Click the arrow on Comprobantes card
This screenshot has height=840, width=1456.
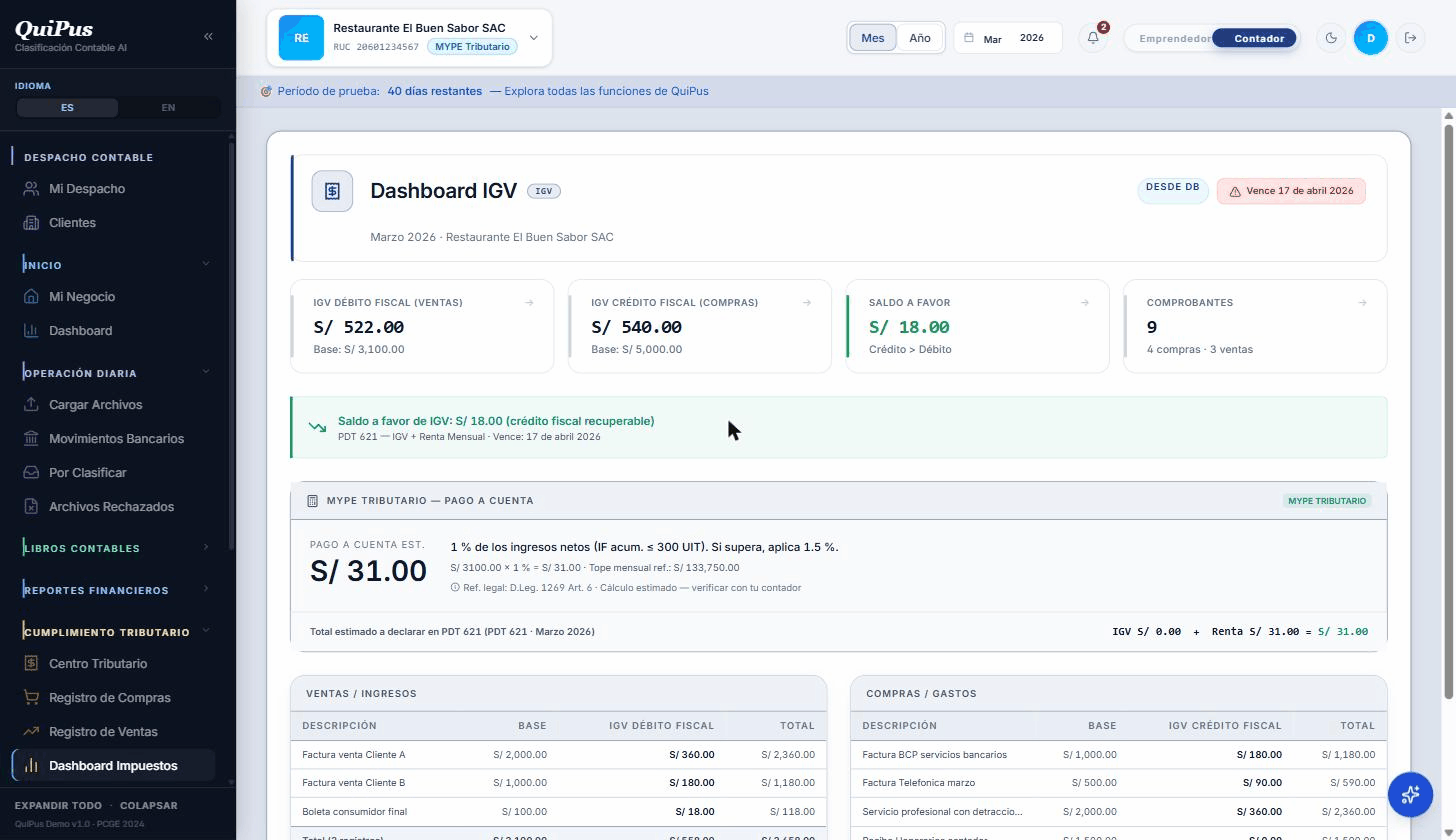(x=1363, y=303)
